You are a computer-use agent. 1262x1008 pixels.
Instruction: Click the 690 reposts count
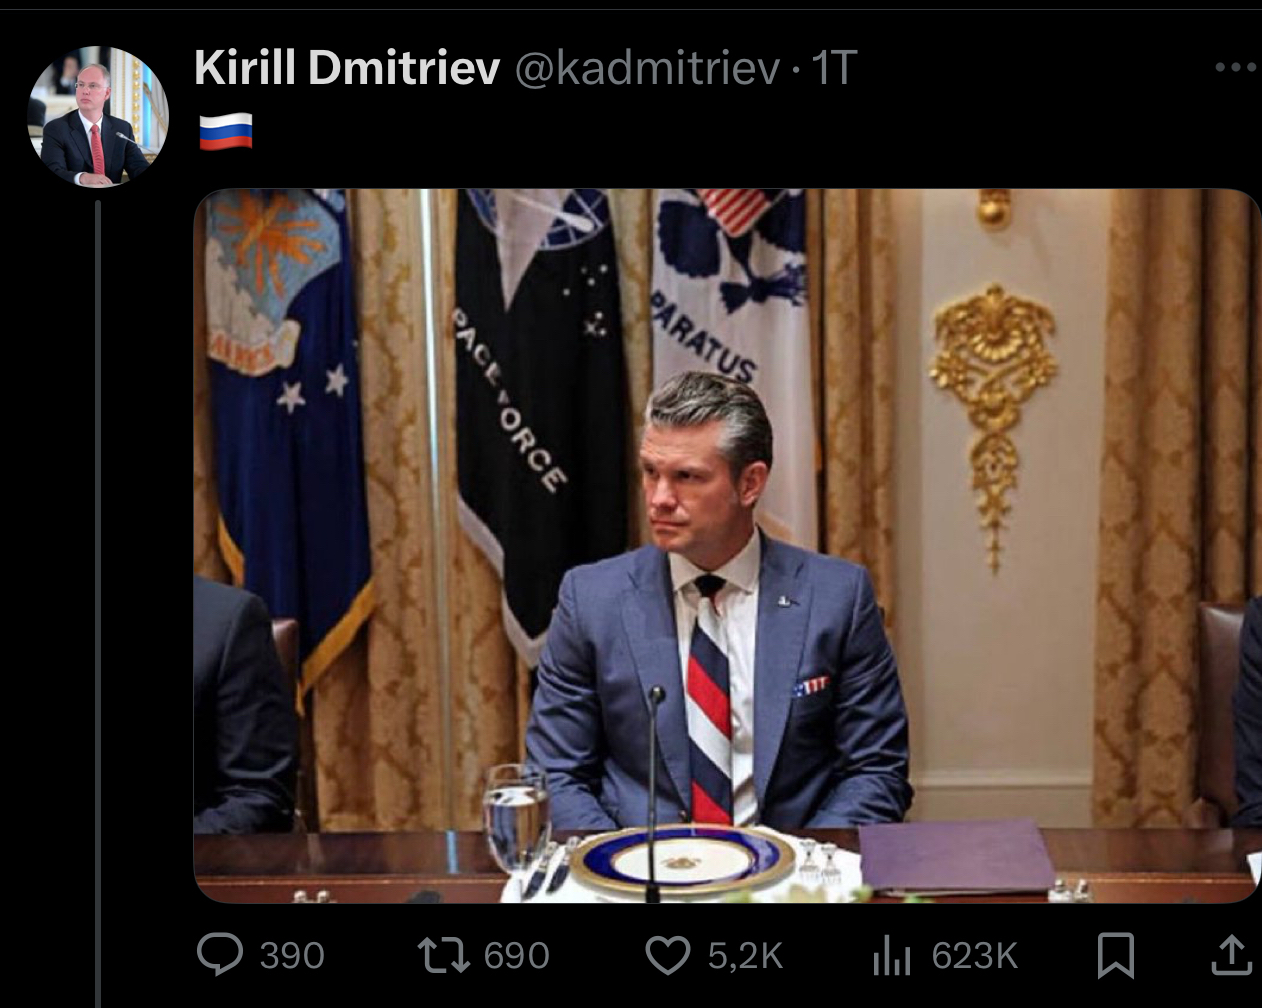(516, 955)
